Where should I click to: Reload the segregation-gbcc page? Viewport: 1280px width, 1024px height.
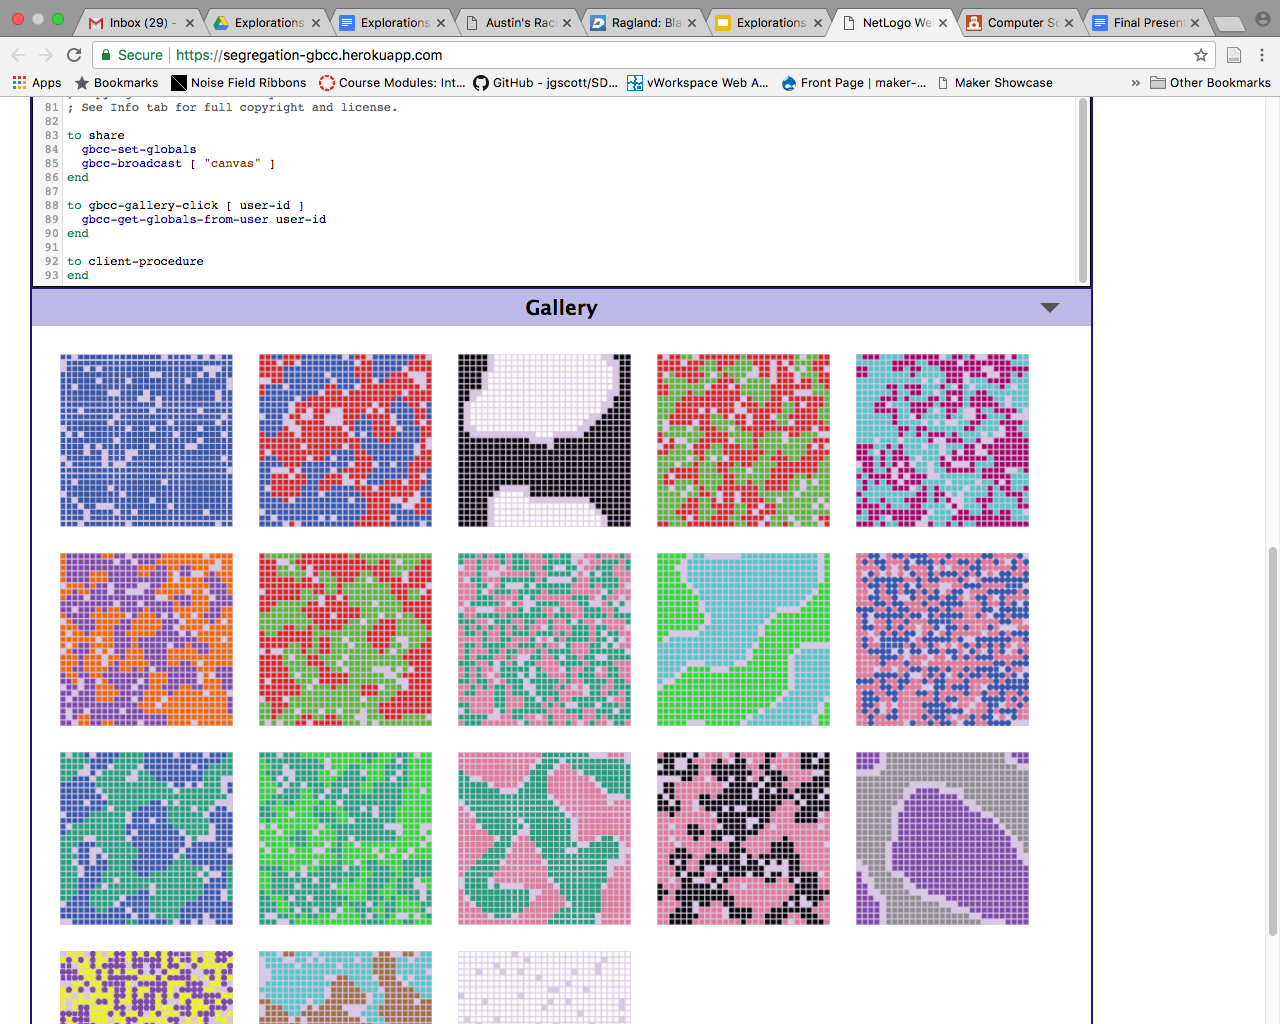(x=74, y=55)
